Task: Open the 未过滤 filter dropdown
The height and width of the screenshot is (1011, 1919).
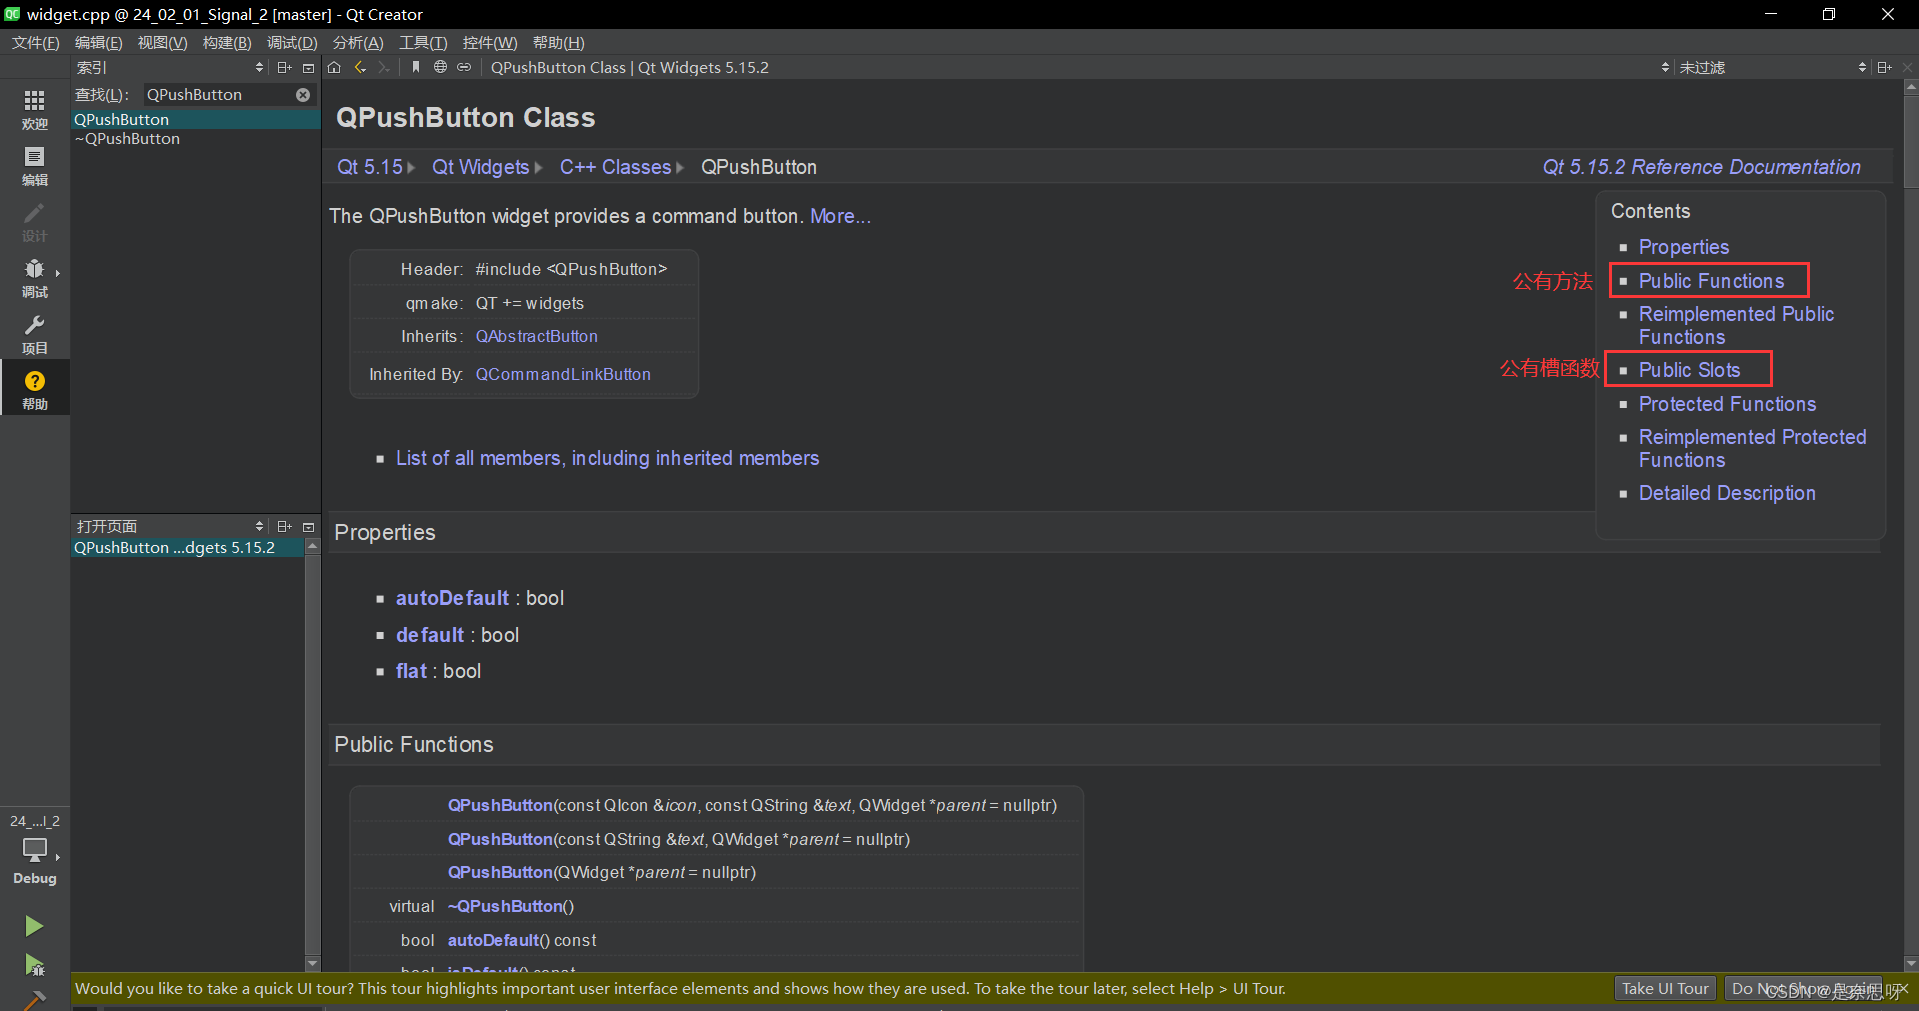Action: [1772, 67]
